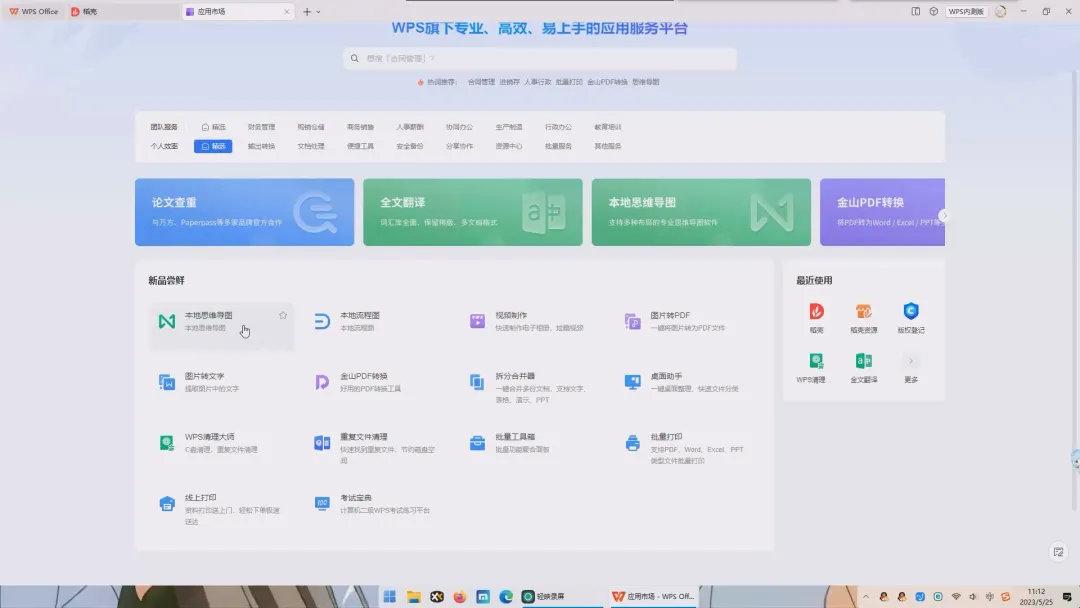Image resolution: width=1080 pixels, height=608 pixels.
Task: Select highlighted 精选 in 个人效率 row
Action: pyautogui.click(x=213, y=146)
